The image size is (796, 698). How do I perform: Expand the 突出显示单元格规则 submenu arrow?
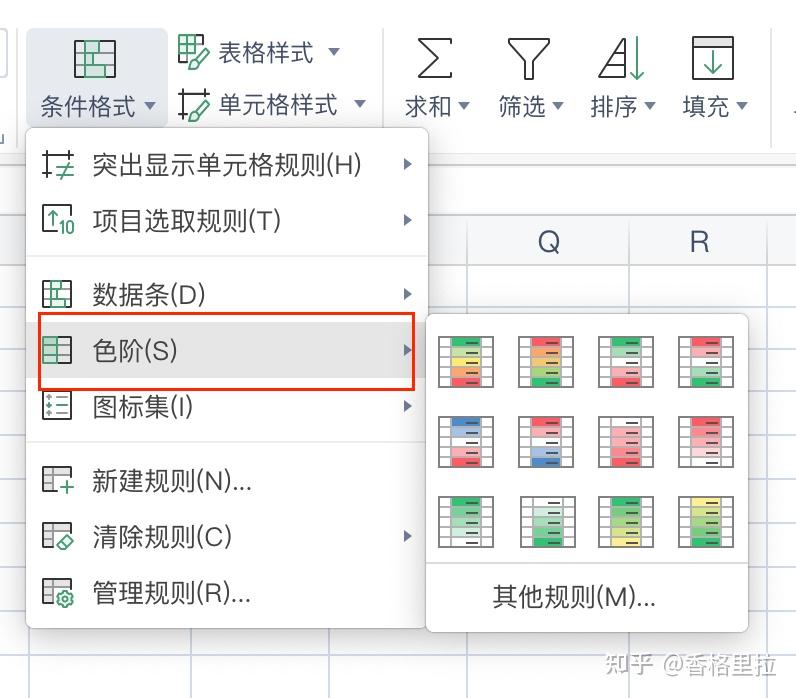[x=407, y=164]
